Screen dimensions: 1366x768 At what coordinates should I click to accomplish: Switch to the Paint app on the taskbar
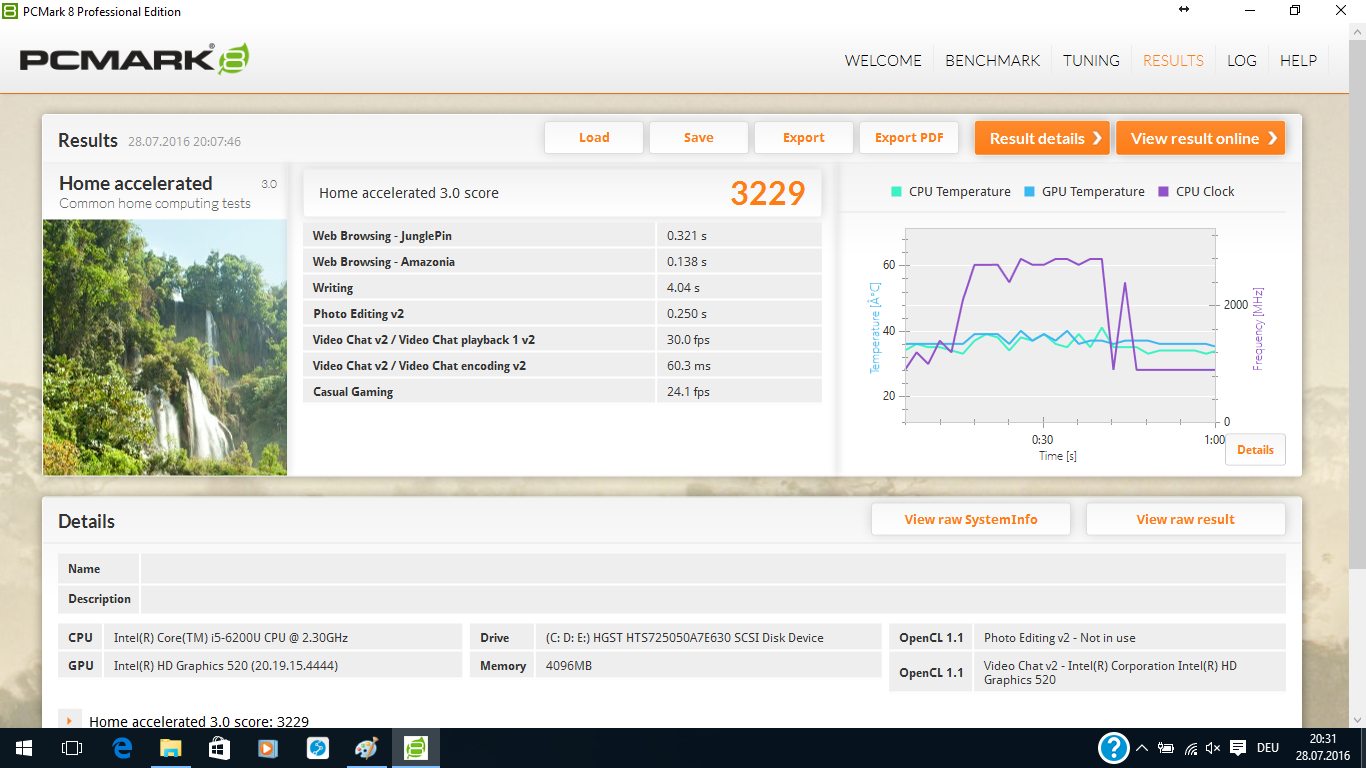click(366, 748)
